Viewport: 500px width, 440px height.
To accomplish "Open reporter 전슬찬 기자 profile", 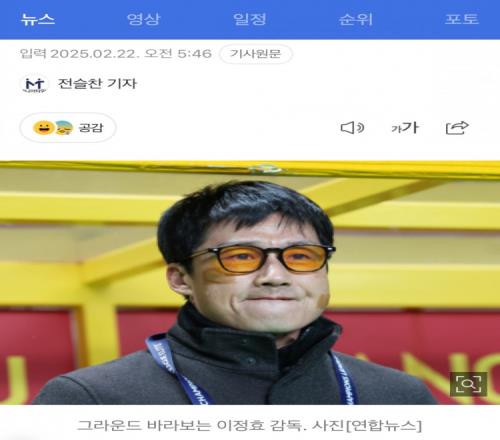I will [97, 83].
